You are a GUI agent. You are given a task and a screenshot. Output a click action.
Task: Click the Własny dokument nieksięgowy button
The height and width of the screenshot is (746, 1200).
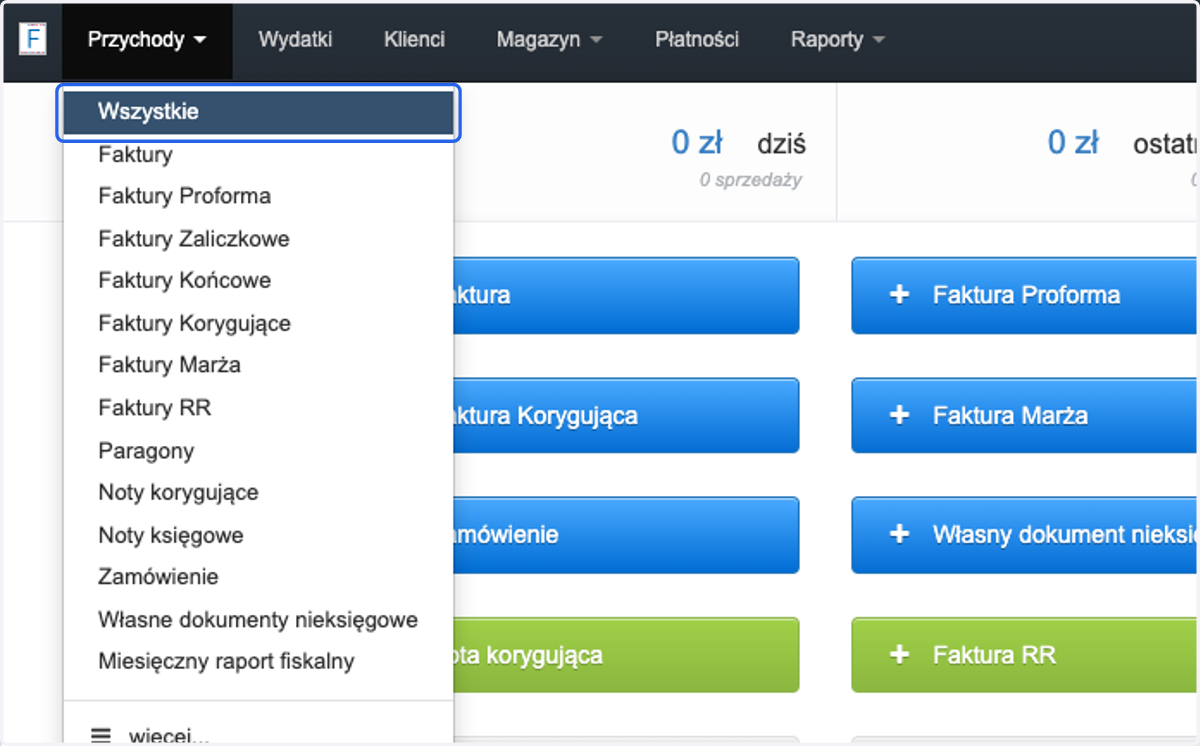pos(1025,535)
